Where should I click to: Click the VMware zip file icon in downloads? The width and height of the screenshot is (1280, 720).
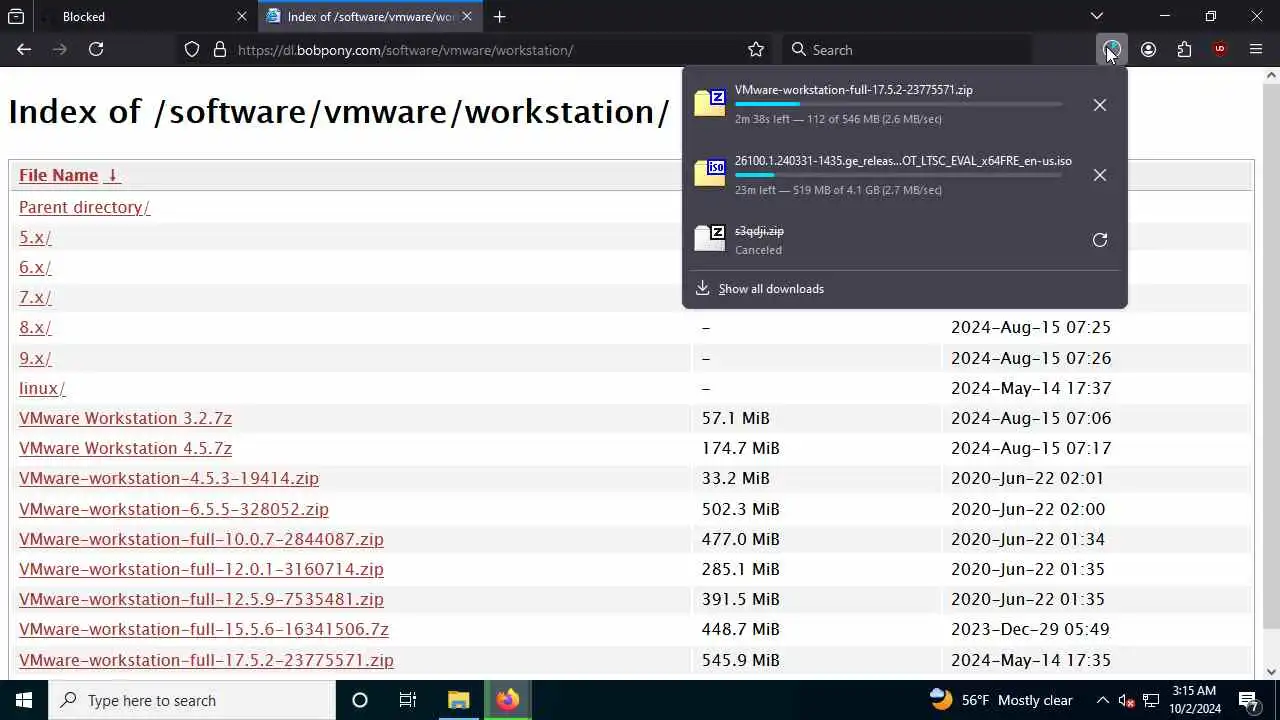(x=710, y=103)
